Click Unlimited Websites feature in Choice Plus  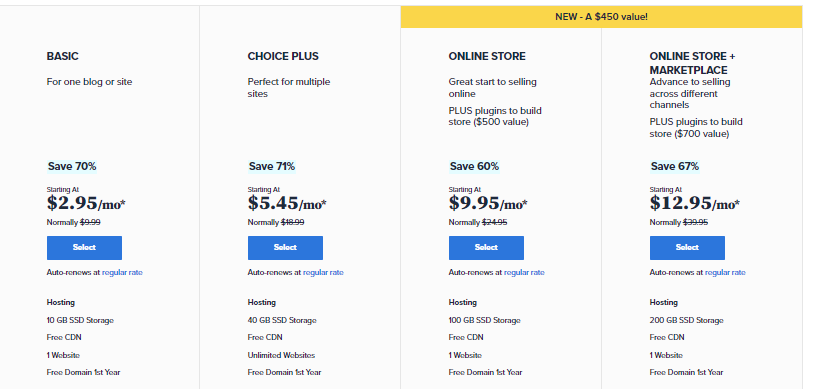[x=281, y=355]
